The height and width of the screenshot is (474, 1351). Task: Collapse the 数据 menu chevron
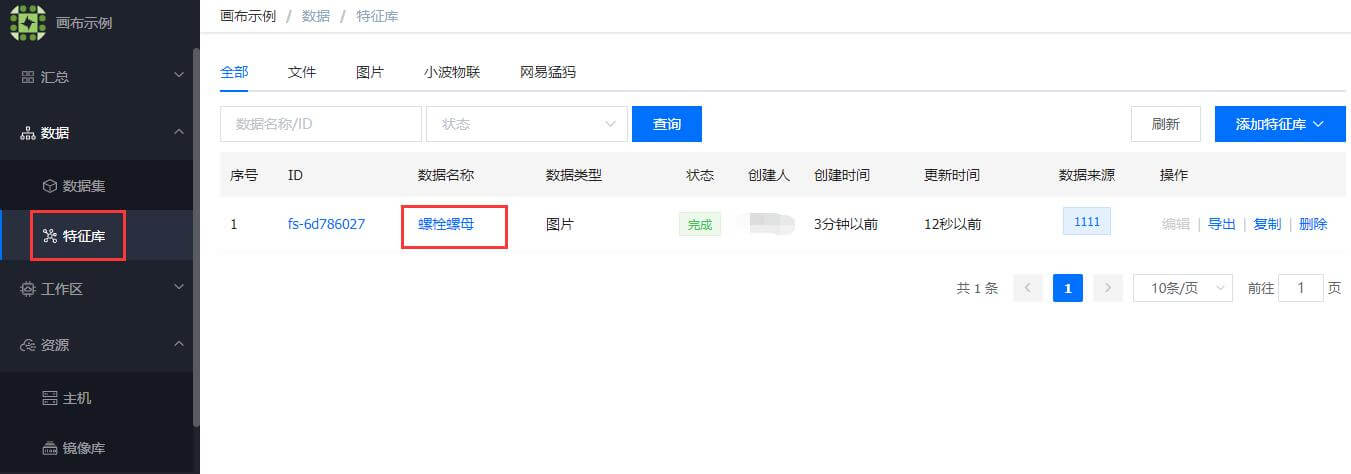179,132
